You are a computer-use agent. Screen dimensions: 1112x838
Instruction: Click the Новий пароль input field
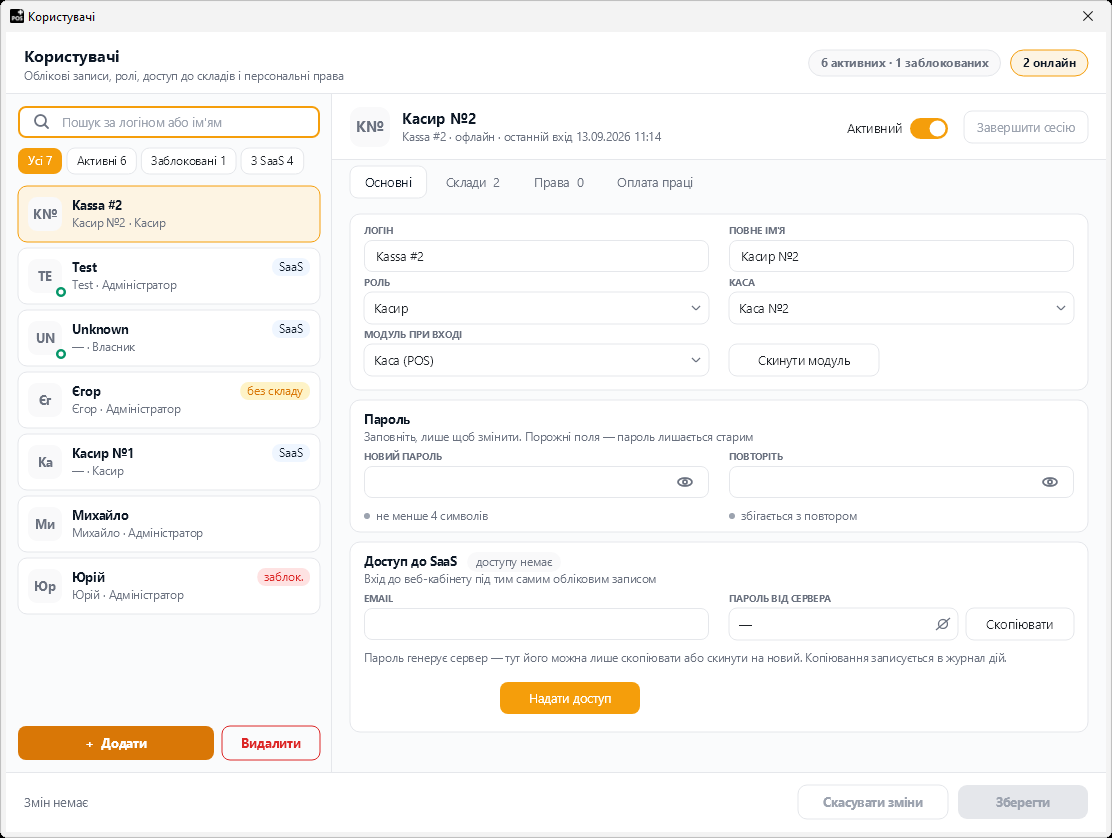(536, 482)
